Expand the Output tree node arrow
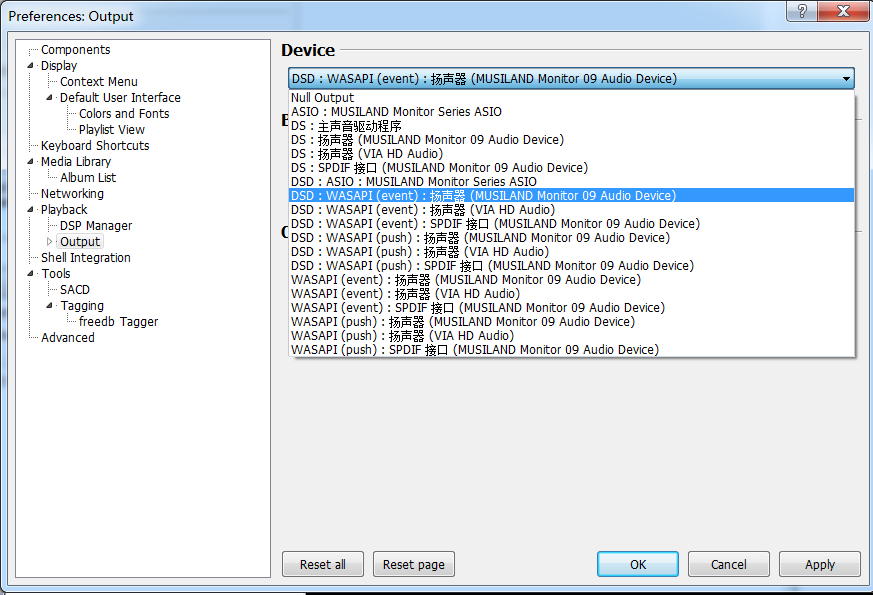The height and width of the screenshot is (595, 873). [x=50, y=242]
